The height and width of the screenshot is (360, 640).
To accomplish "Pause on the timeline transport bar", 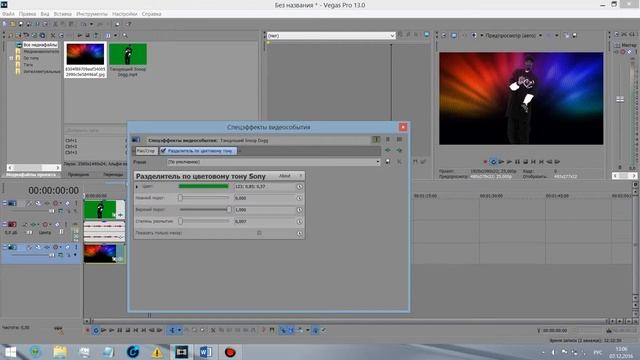I will pyautogui.click(x=120, y=330).
